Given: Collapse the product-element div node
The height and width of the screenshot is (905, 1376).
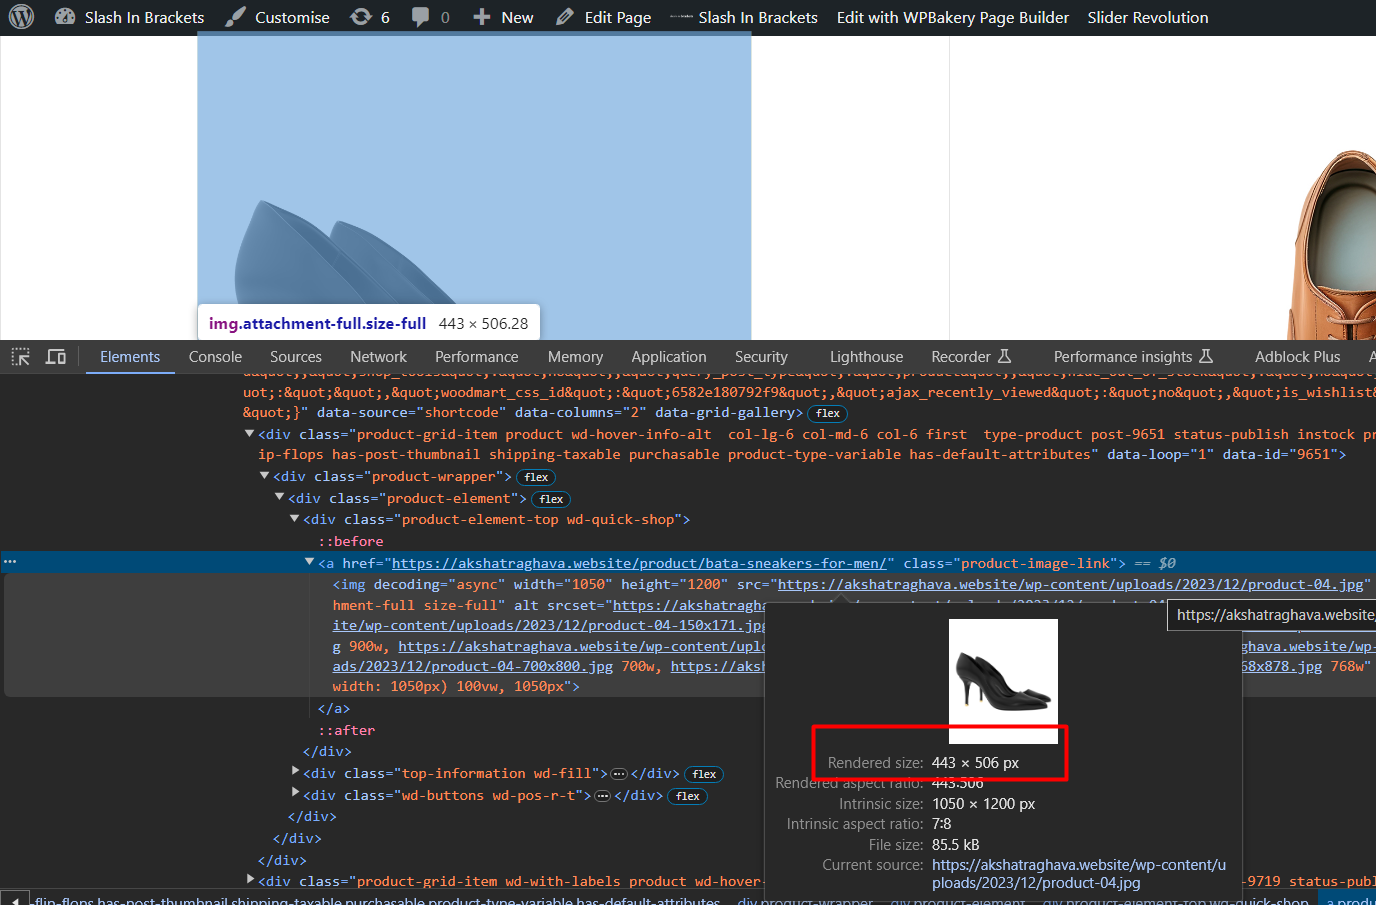Looking at the screenshot, I should (x=279, y=498).
